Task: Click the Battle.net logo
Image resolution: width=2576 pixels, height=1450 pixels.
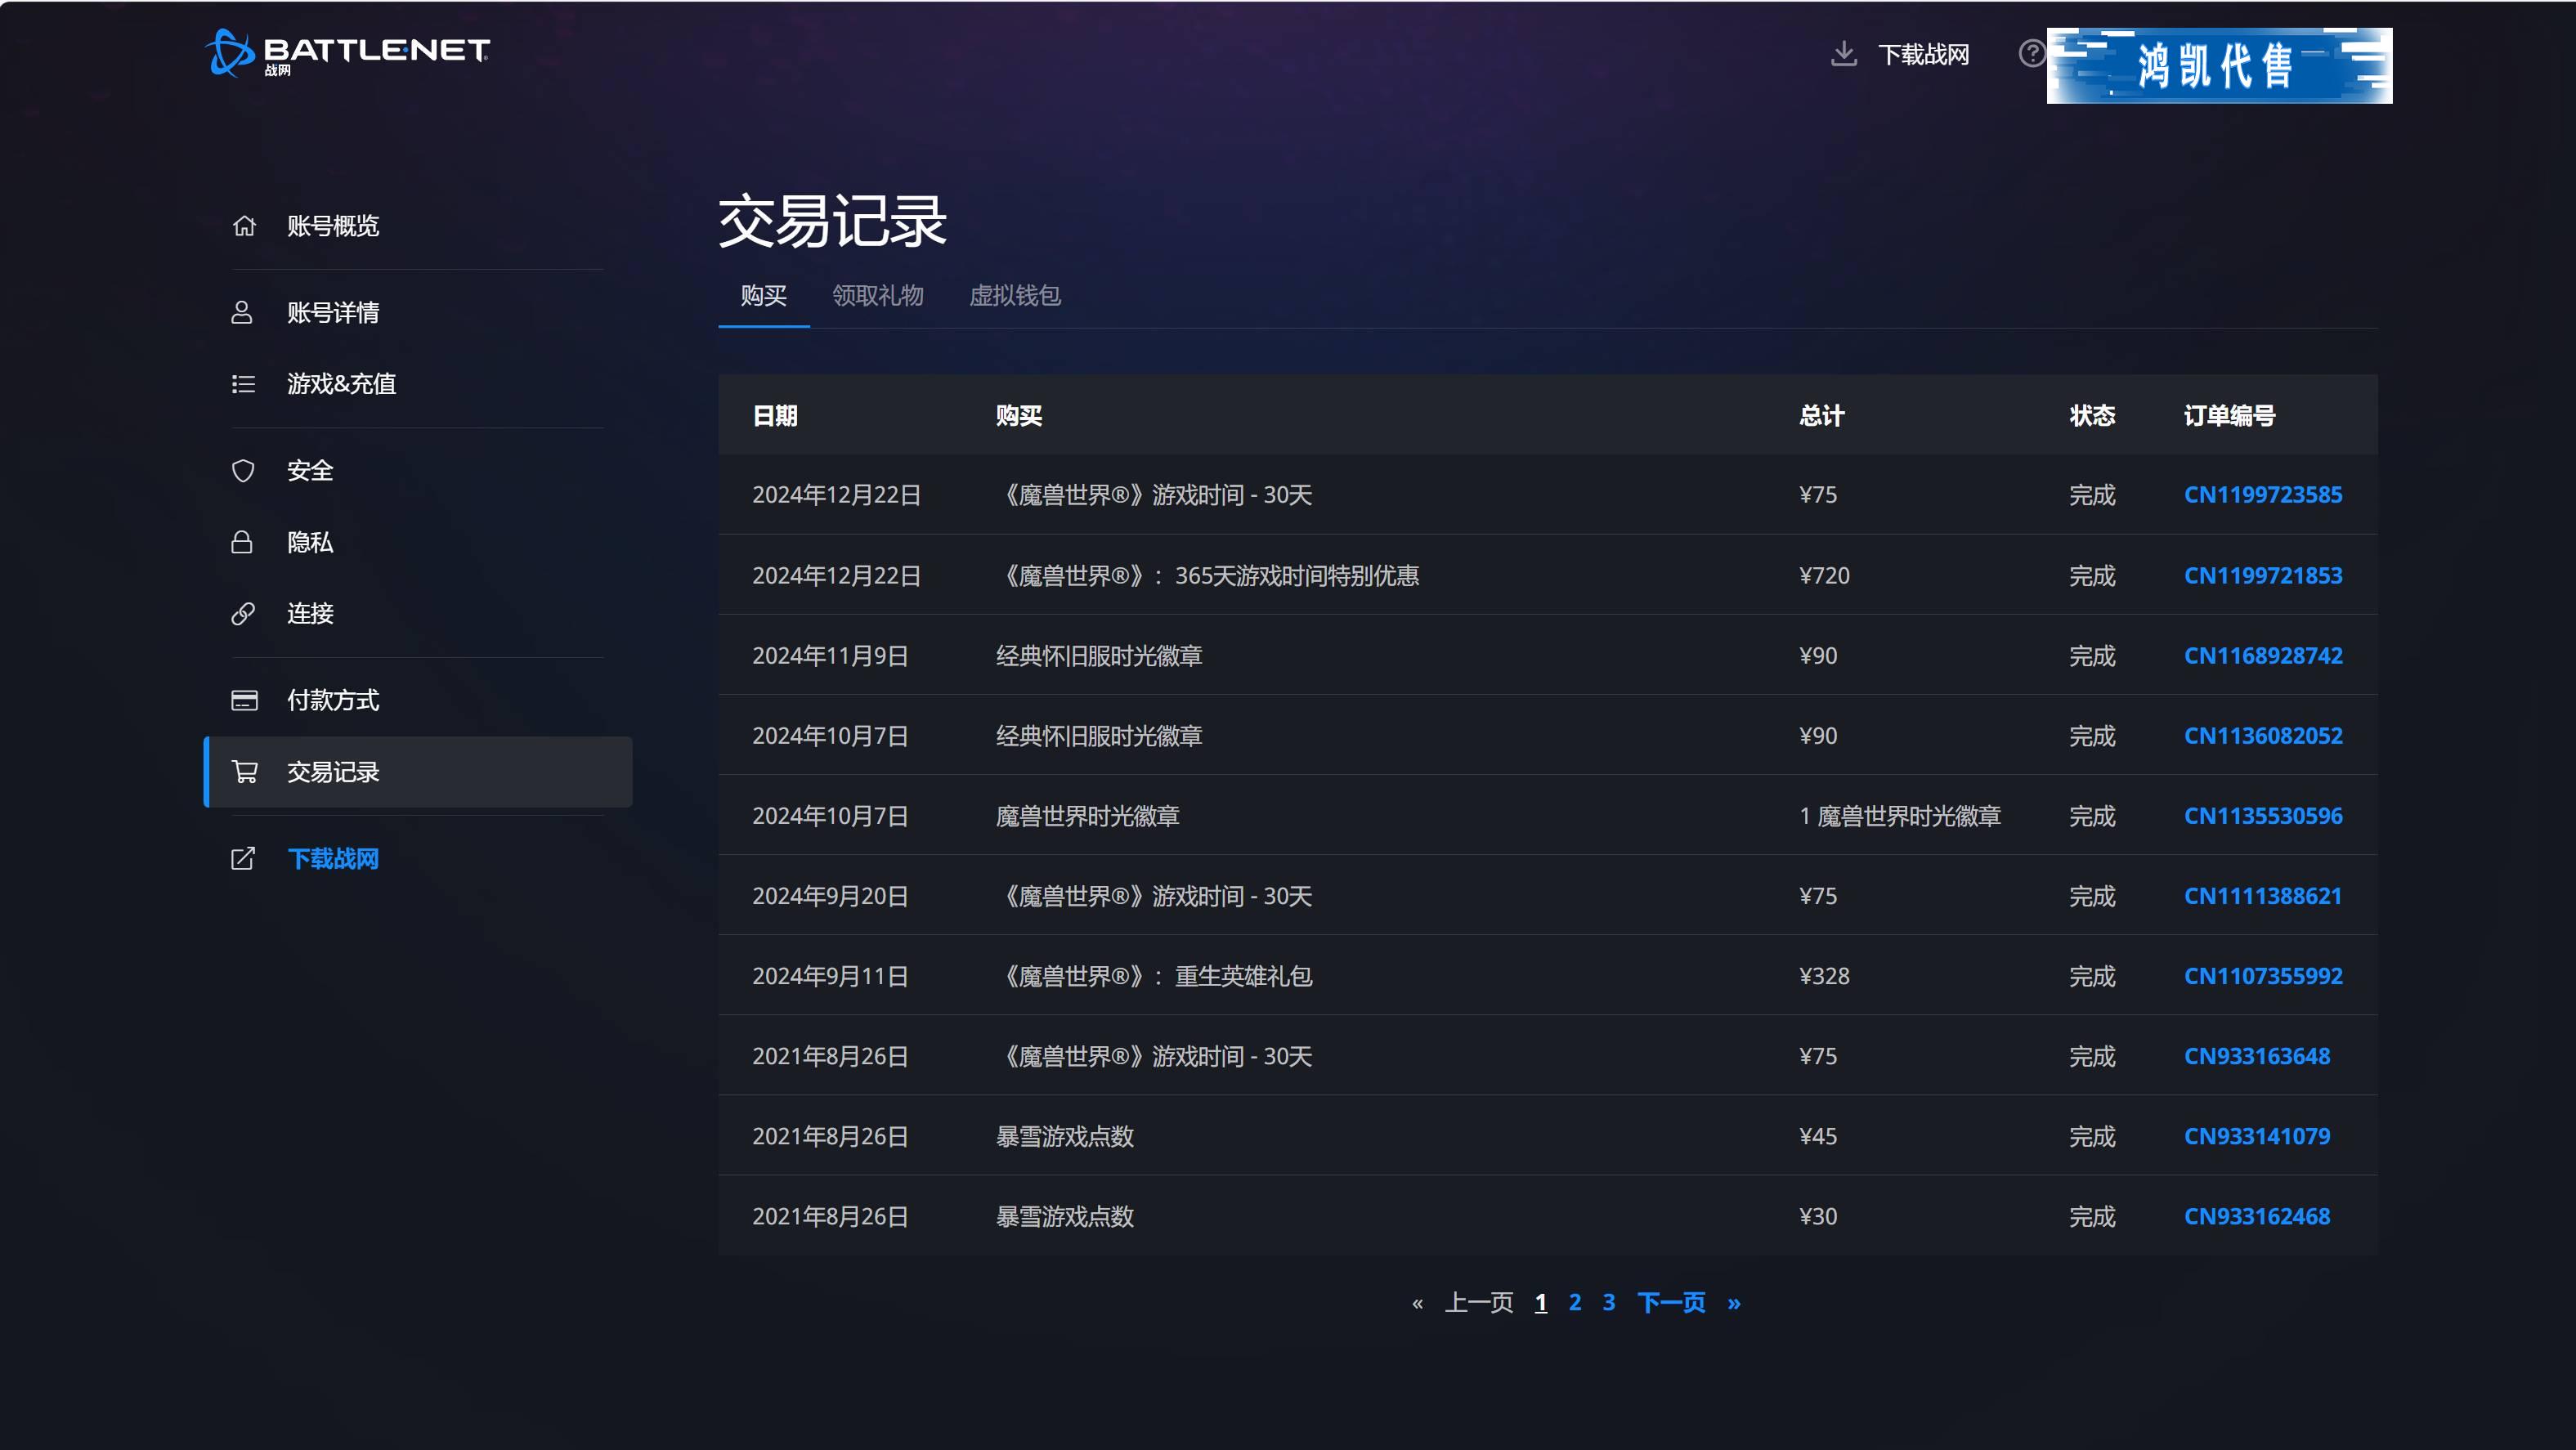Action: [x=347, y=52]
